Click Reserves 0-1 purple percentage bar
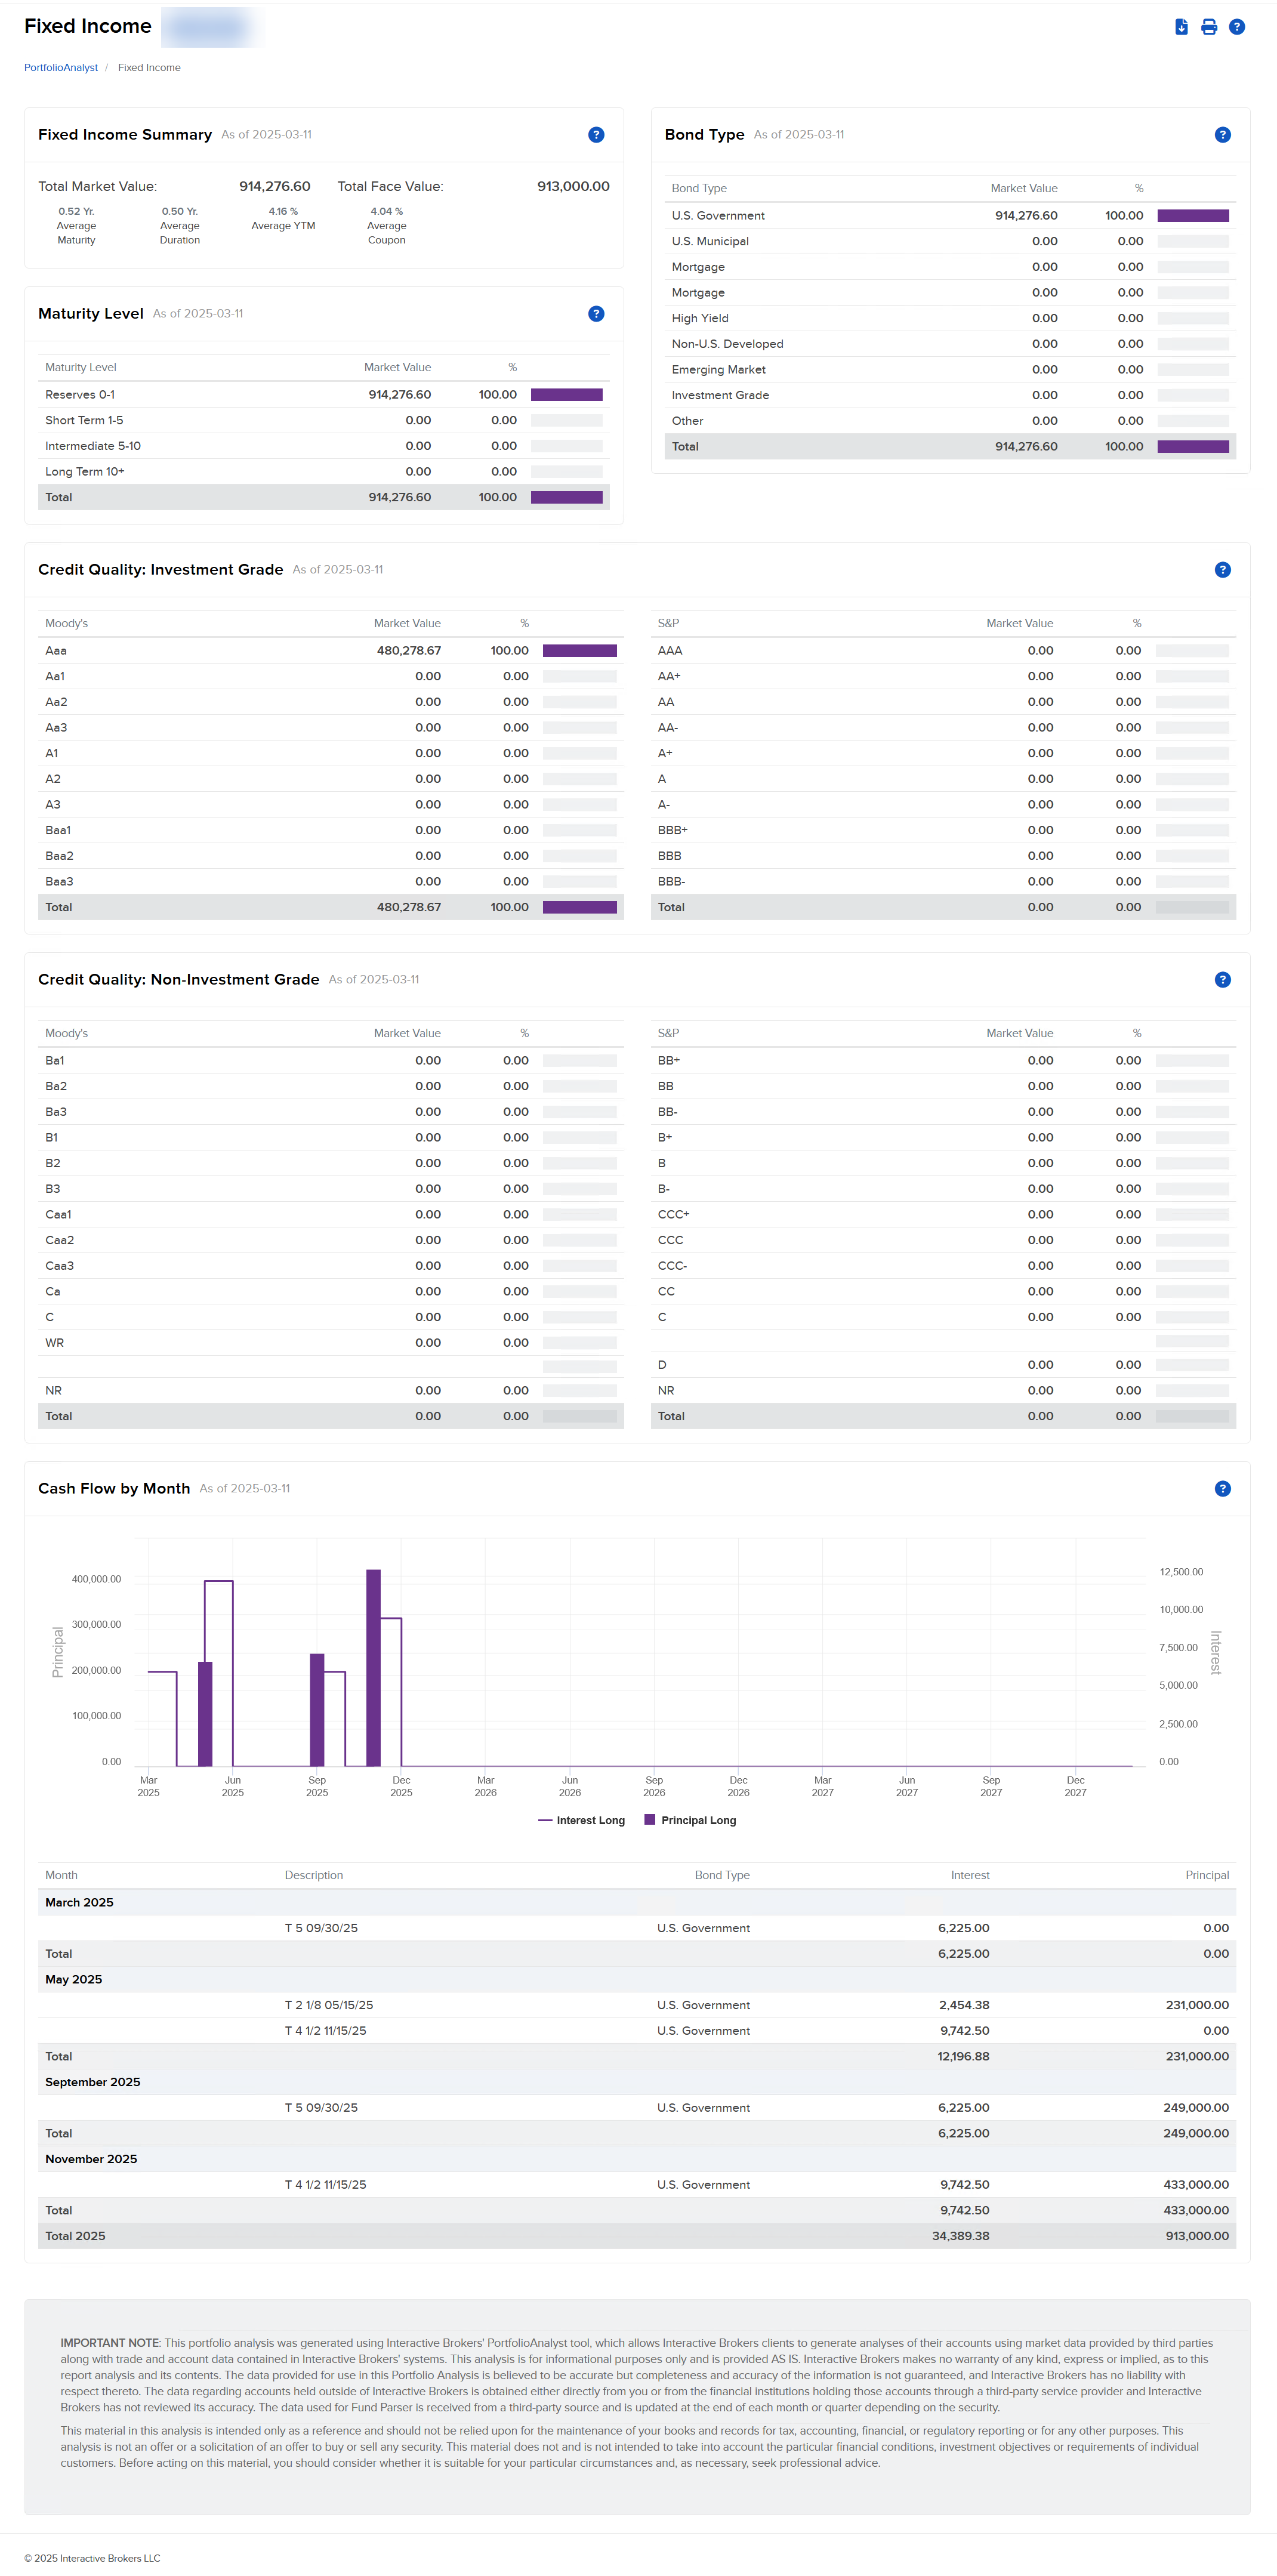 (566, 395)
